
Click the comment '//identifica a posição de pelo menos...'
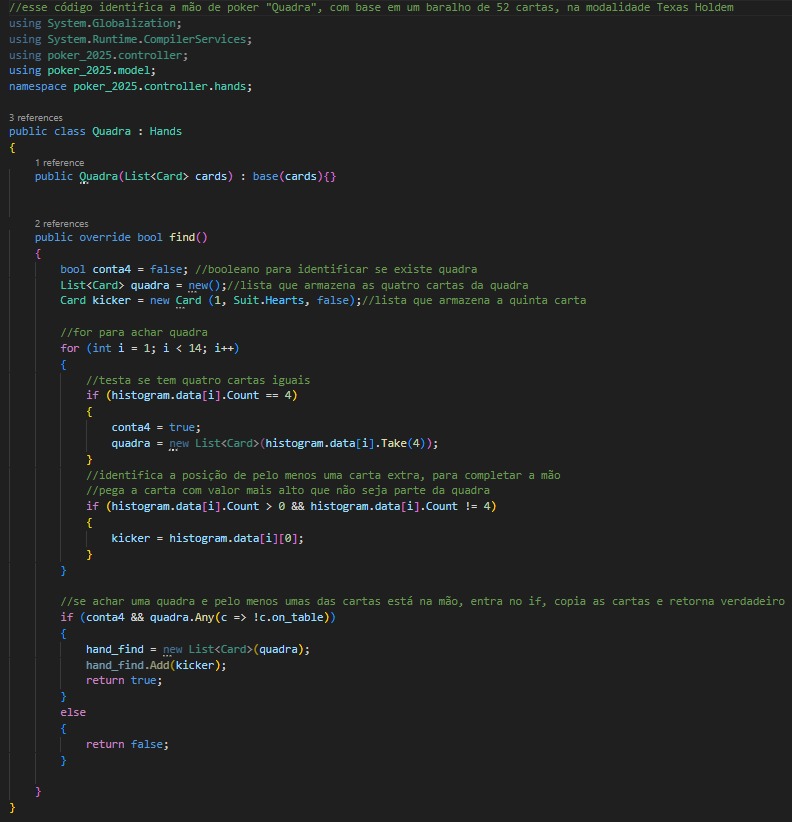tap(323, 475)
